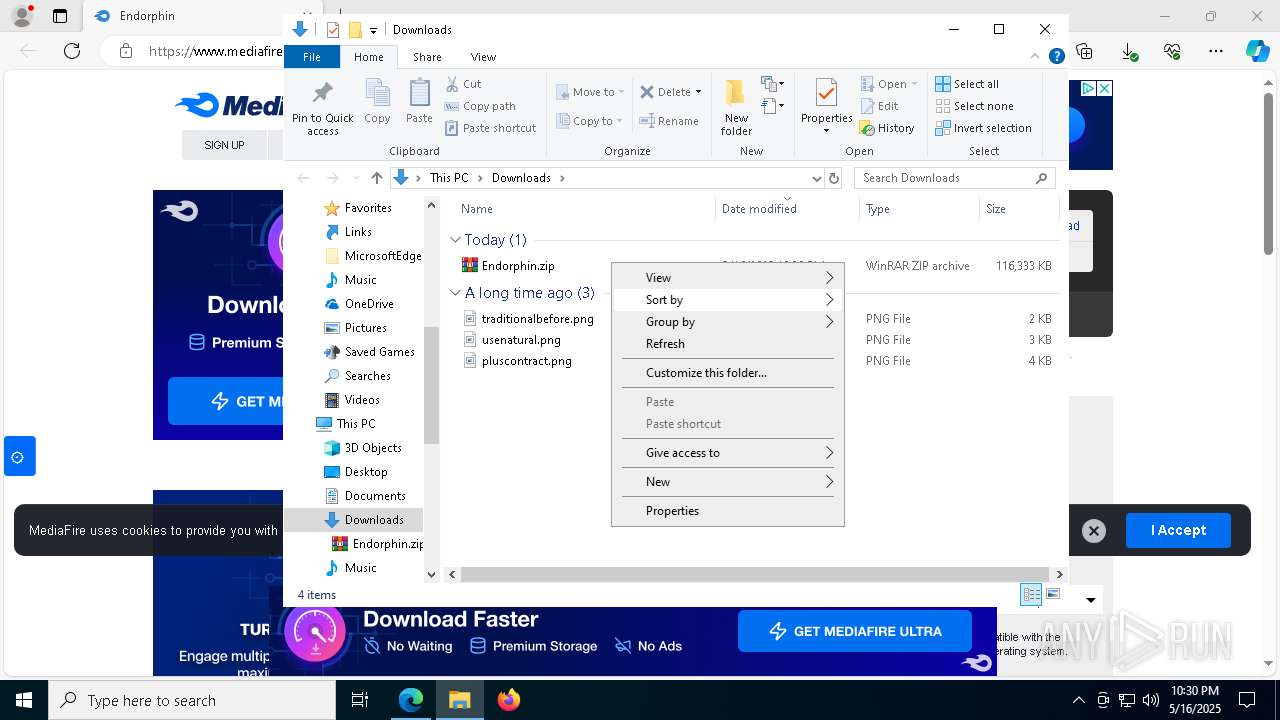The width and height of the screenshot is (1280, 720).
Task: Create a New folder from ribbon
Action: point(736,107)
